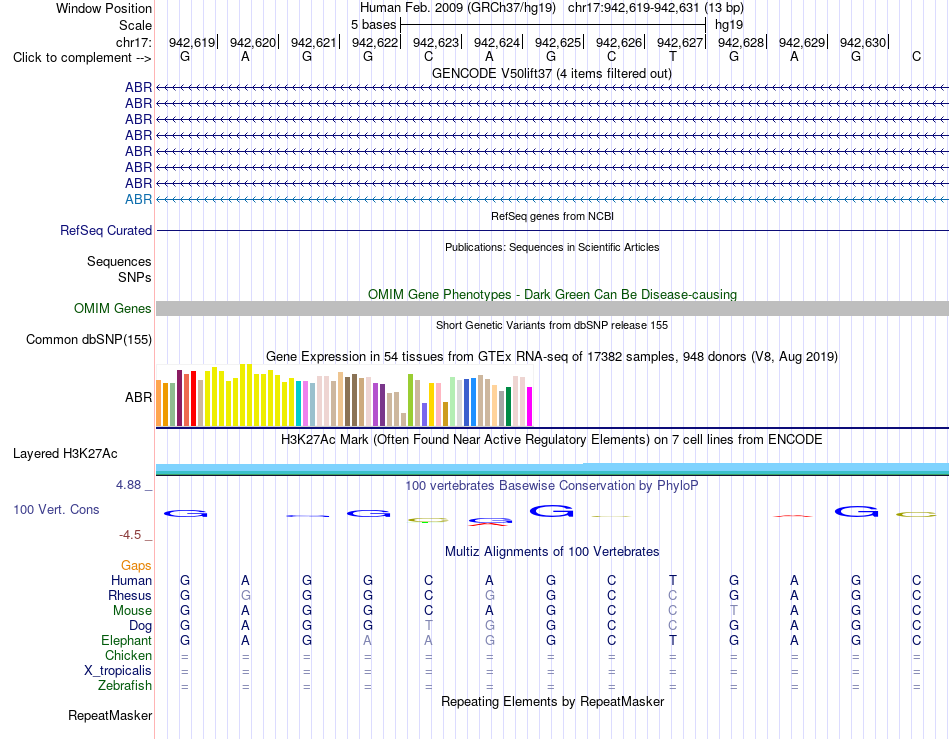Click the orange Gaps label
Viewport: 950px width, 739px height.
pos(136,565)
